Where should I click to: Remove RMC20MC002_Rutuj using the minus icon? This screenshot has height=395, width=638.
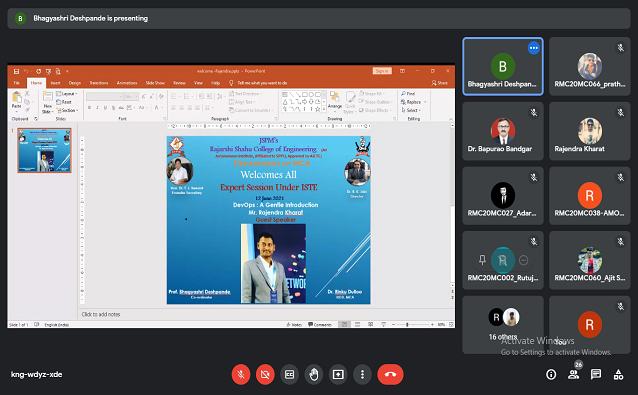(524, 260)
